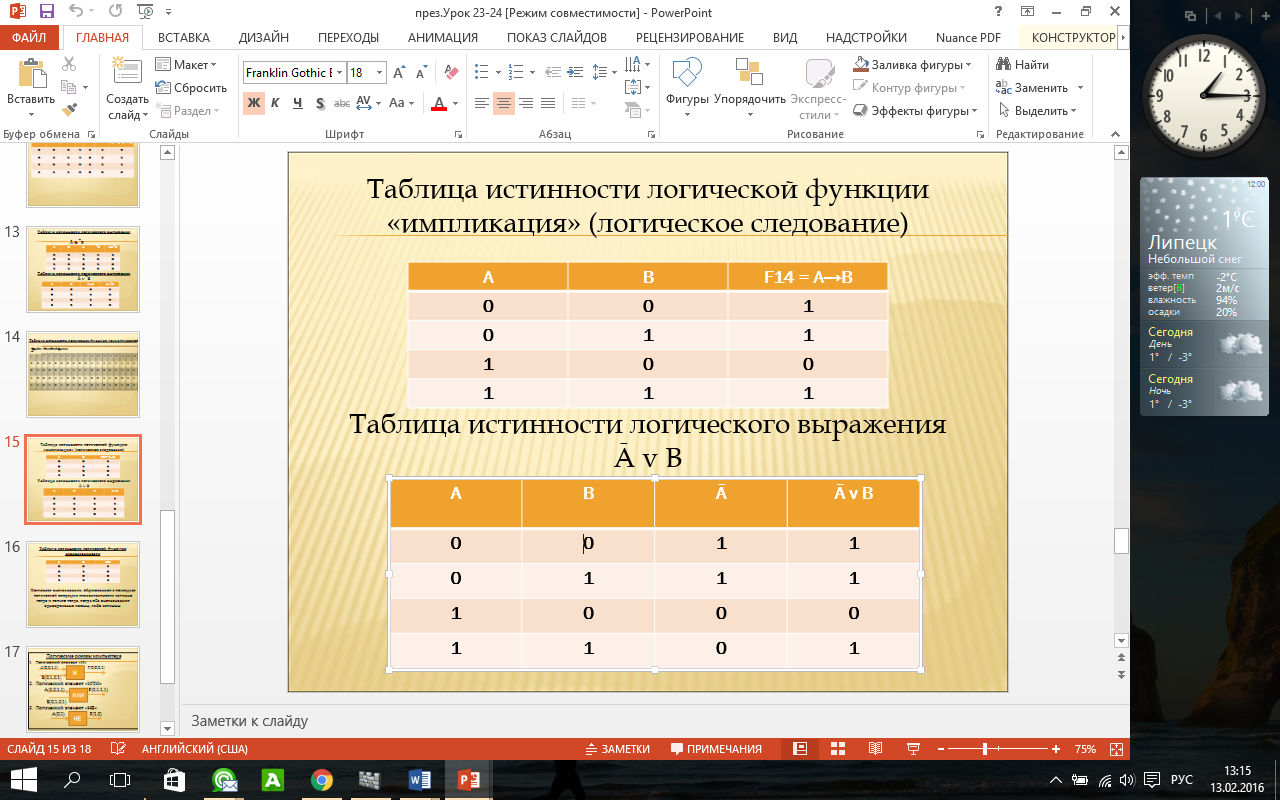Cut selection with the scissors icon
The height and width of the screenshot is (800, 1280).
click(69, 64)
